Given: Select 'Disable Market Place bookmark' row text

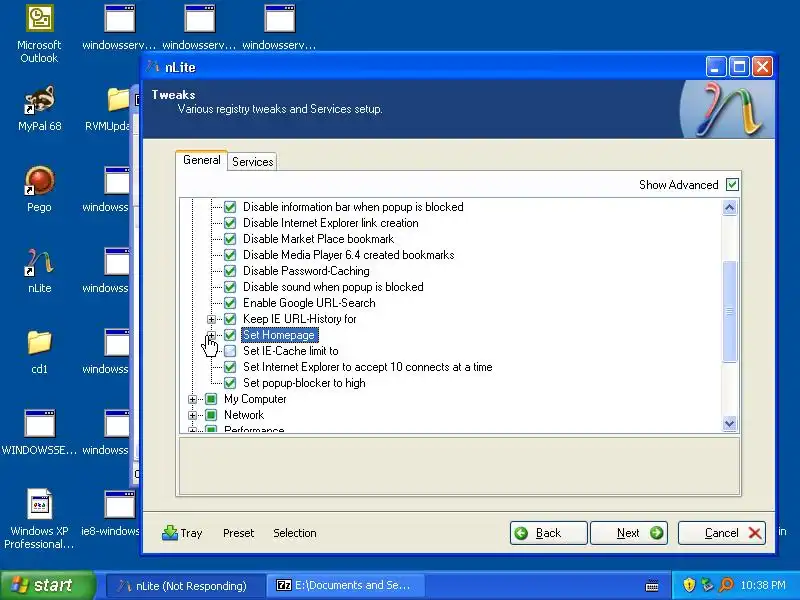Looking at the screenshot, I should click(x=318, y=239).
